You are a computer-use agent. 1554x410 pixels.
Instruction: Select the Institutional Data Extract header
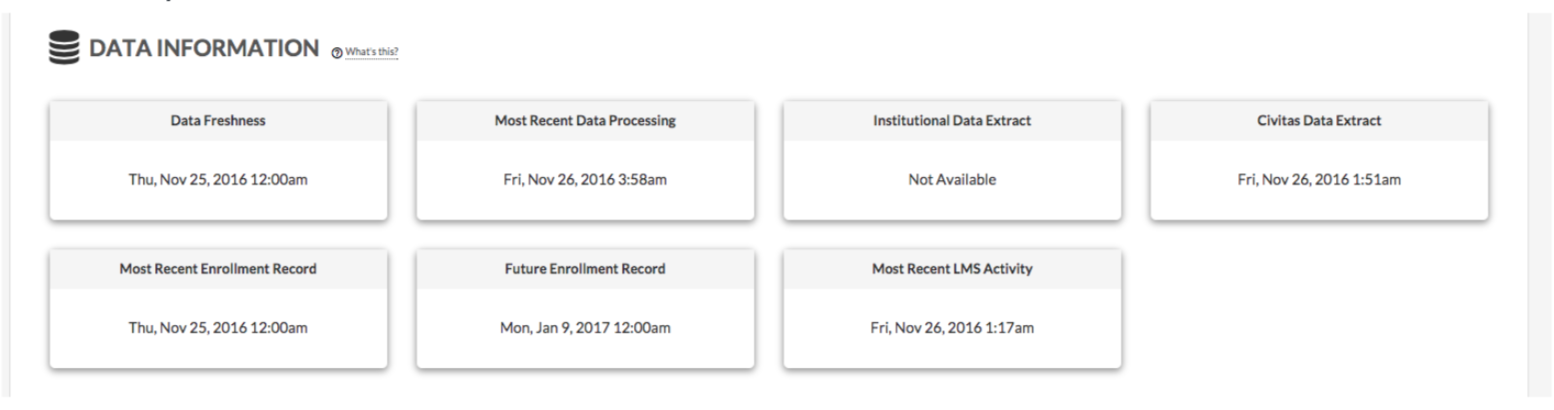pyautogui.click(x=952, y=121)
